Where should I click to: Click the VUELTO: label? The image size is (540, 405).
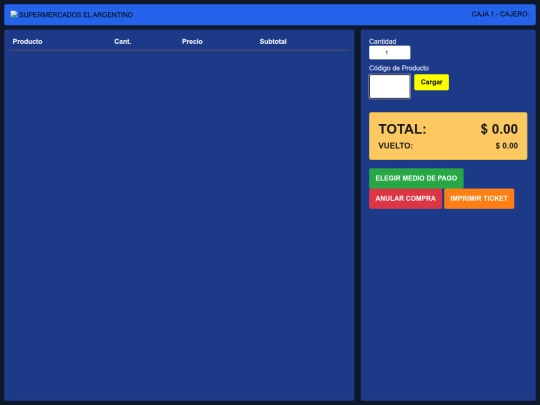395,146
